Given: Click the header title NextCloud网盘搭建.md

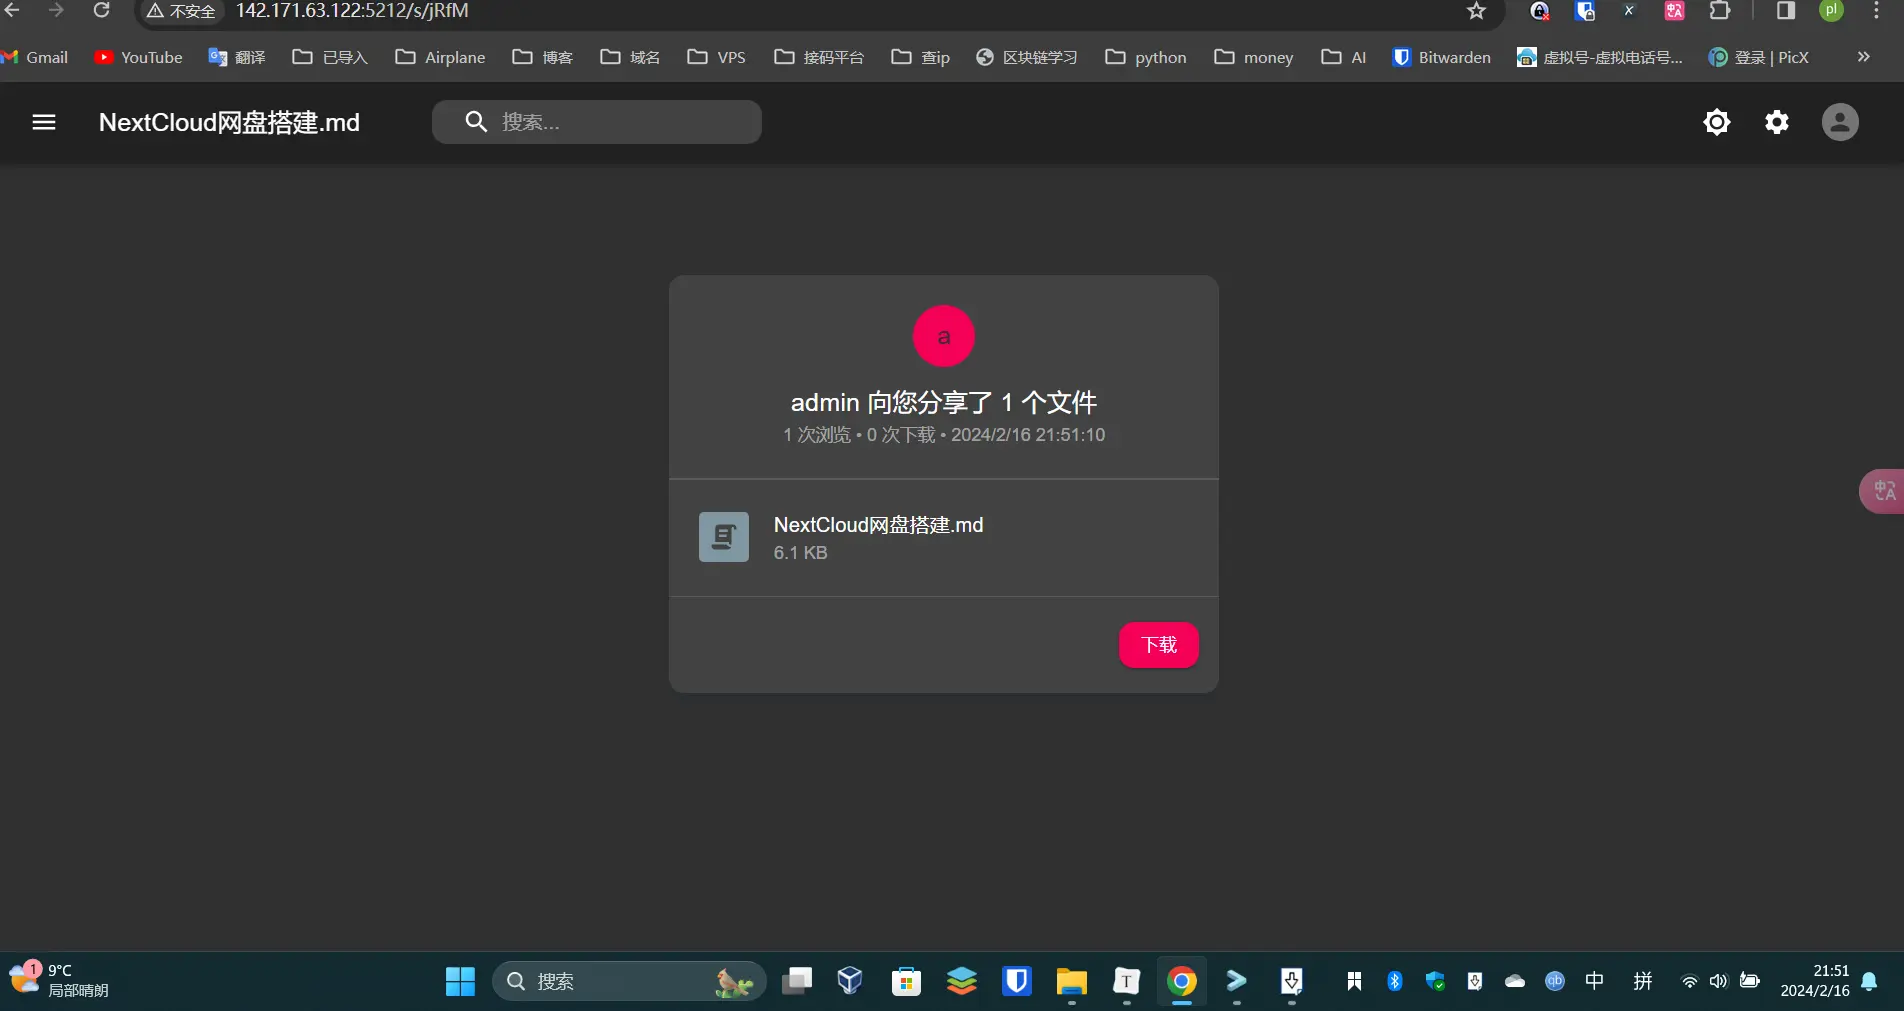Looking at the screenshot, I should [229, 122].
